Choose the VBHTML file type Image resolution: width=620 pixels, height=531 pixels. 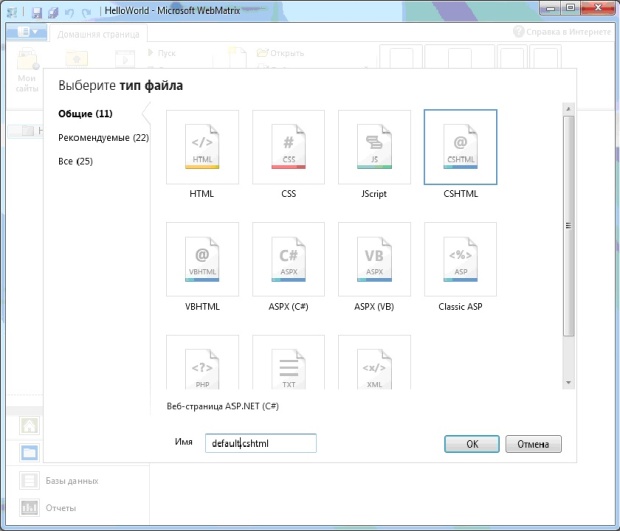coord(202,259)
